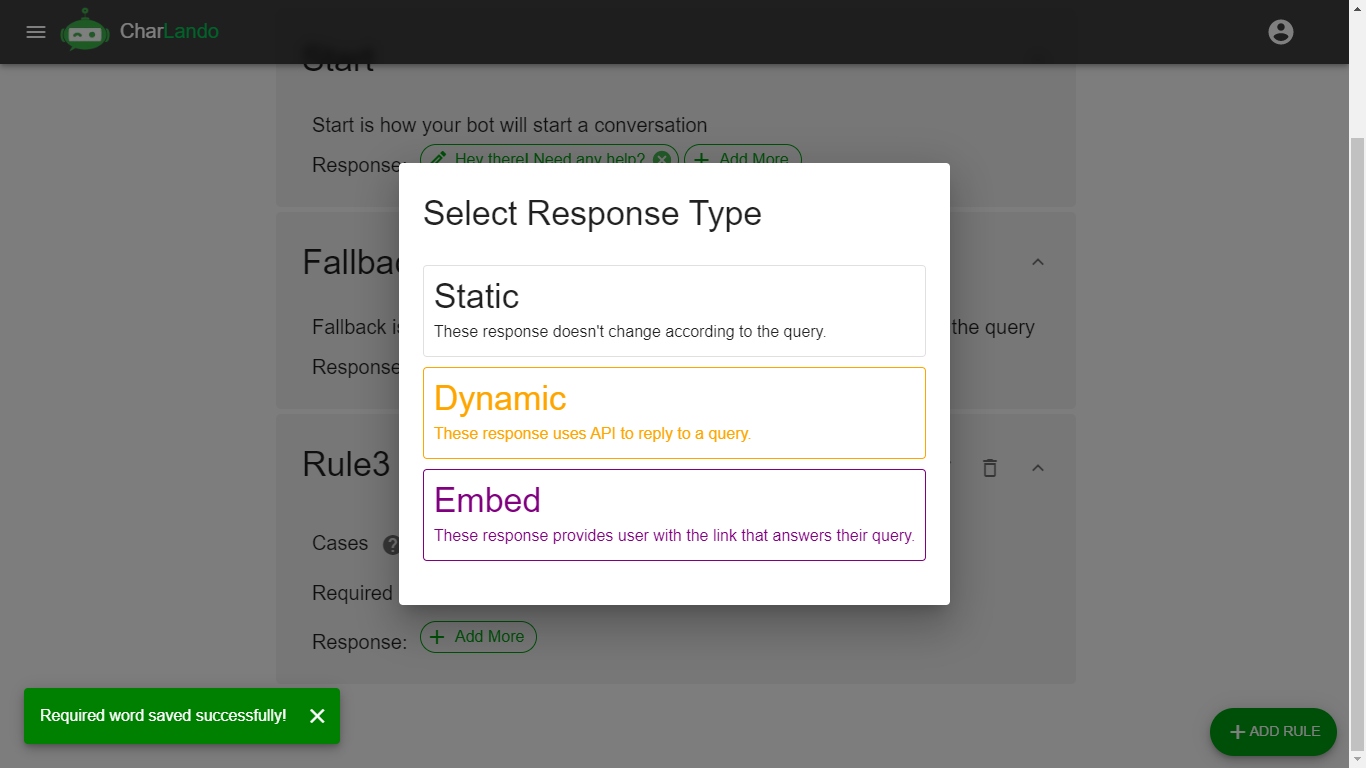Remove the 'Hey there! Need any help?' response chip
Image resolution: width=1366 pixels, height=768 pixels.
point(662,159)
